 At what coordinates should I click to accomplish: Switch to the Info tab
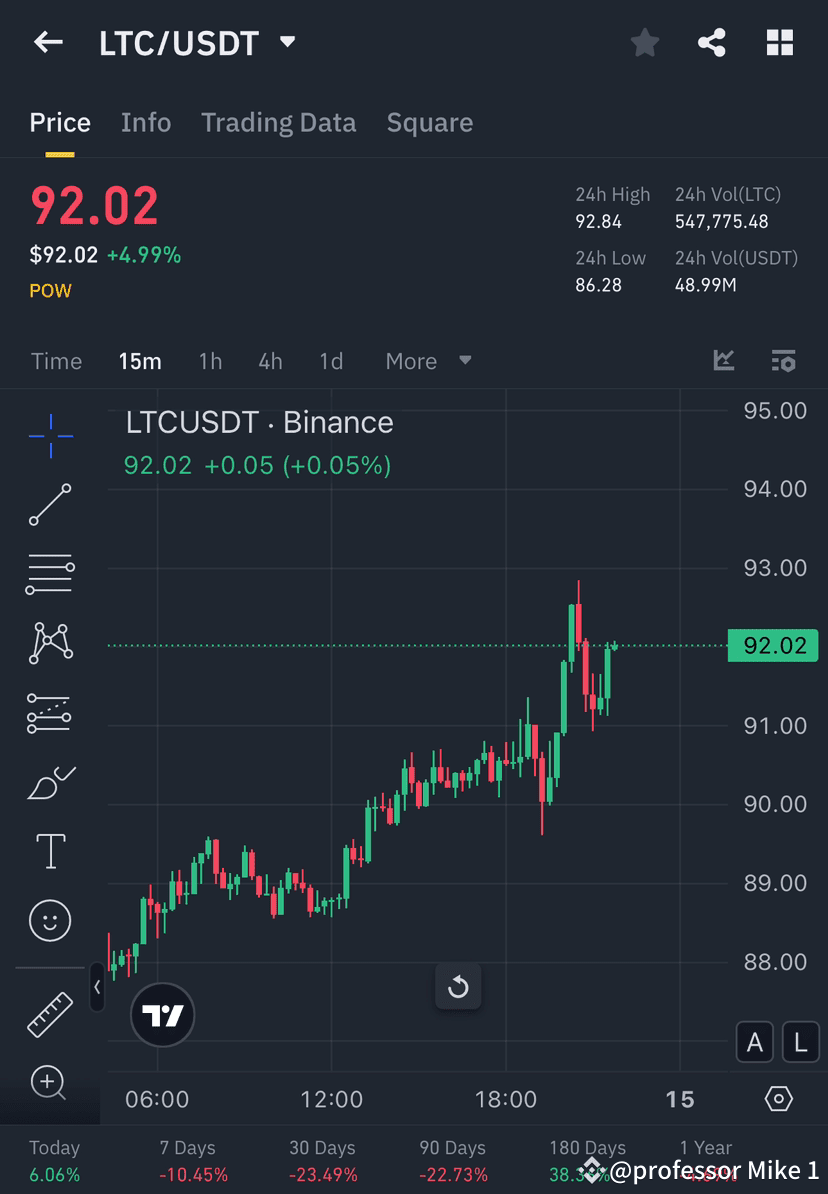(146, 122)
